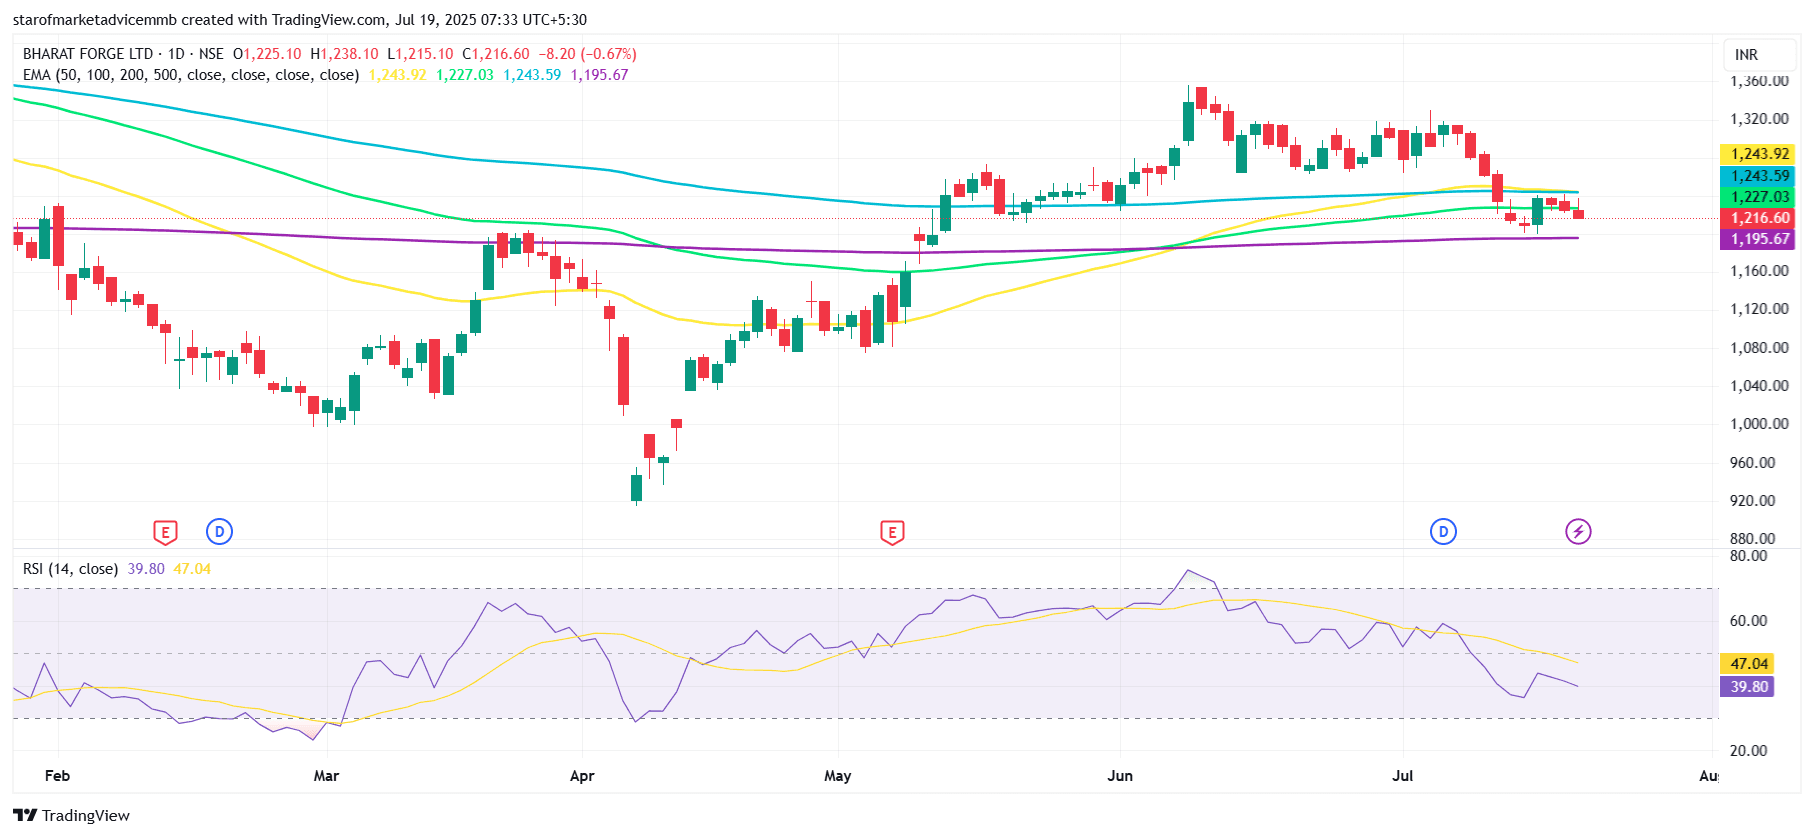1814x837 pixels.
Task: Click the 60.00 RSI axis label
Action: (1748, 621)
